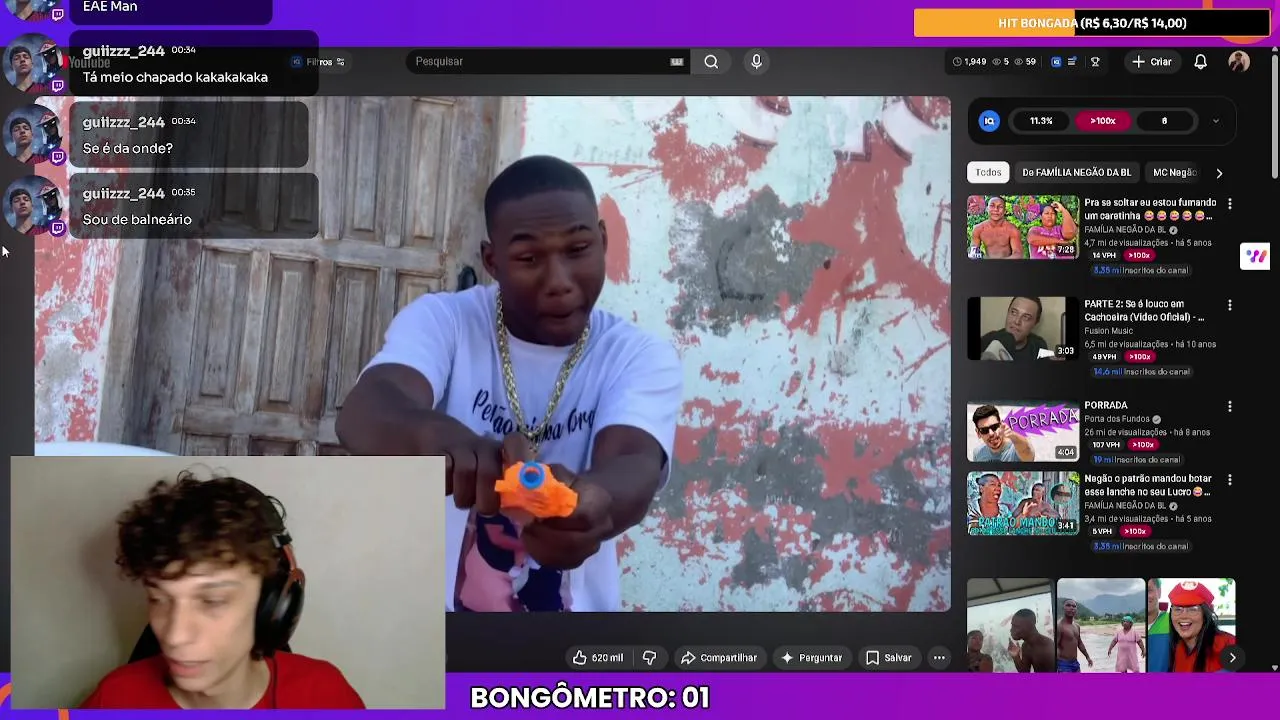Open thumbnail of Negão o patrão mandou video
Viewport: 1280px width, 720px height.
pyautogui.click(x=1022, y=504)
